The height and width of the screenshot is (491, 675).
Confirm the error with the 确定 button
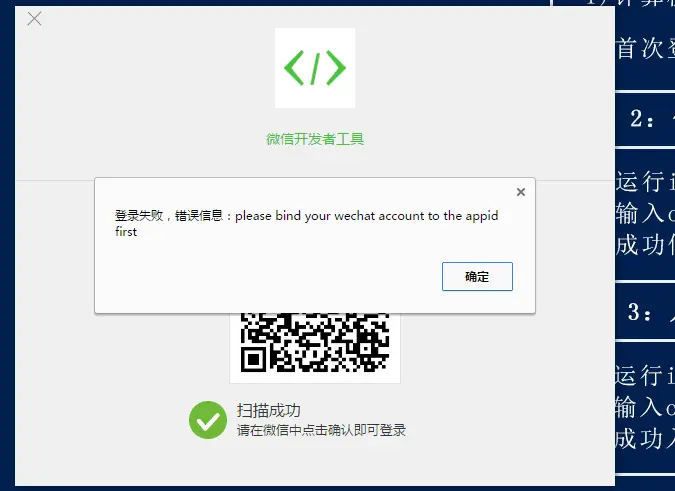pos(477,276)
